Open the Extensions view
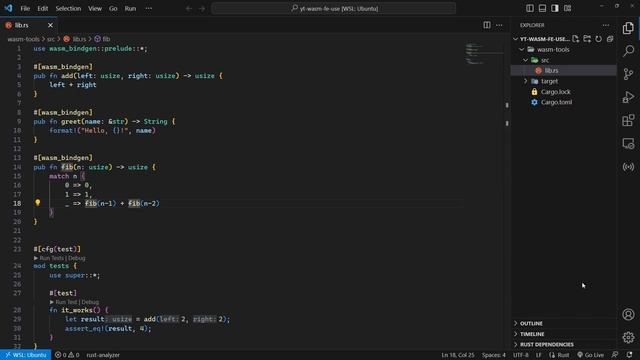Viewport: 640px width, 360px height. coord(628,120)
